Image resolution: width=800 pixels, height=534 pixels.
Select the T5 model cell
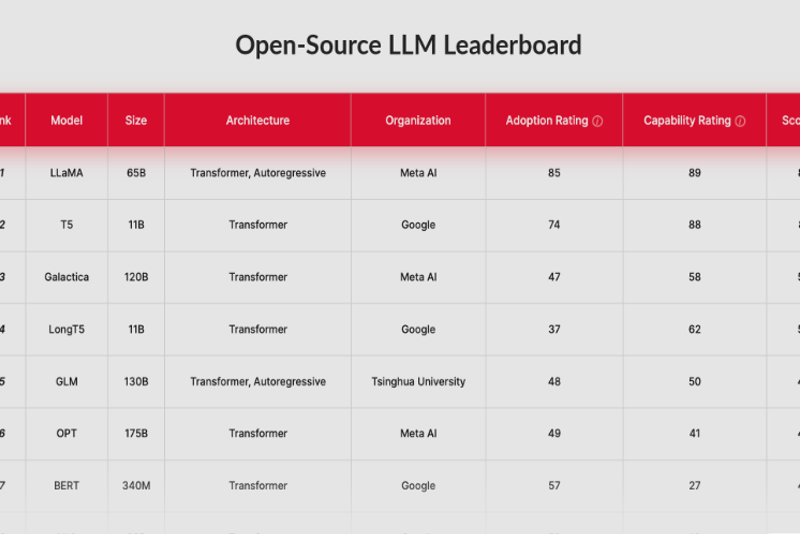point(66,225)
